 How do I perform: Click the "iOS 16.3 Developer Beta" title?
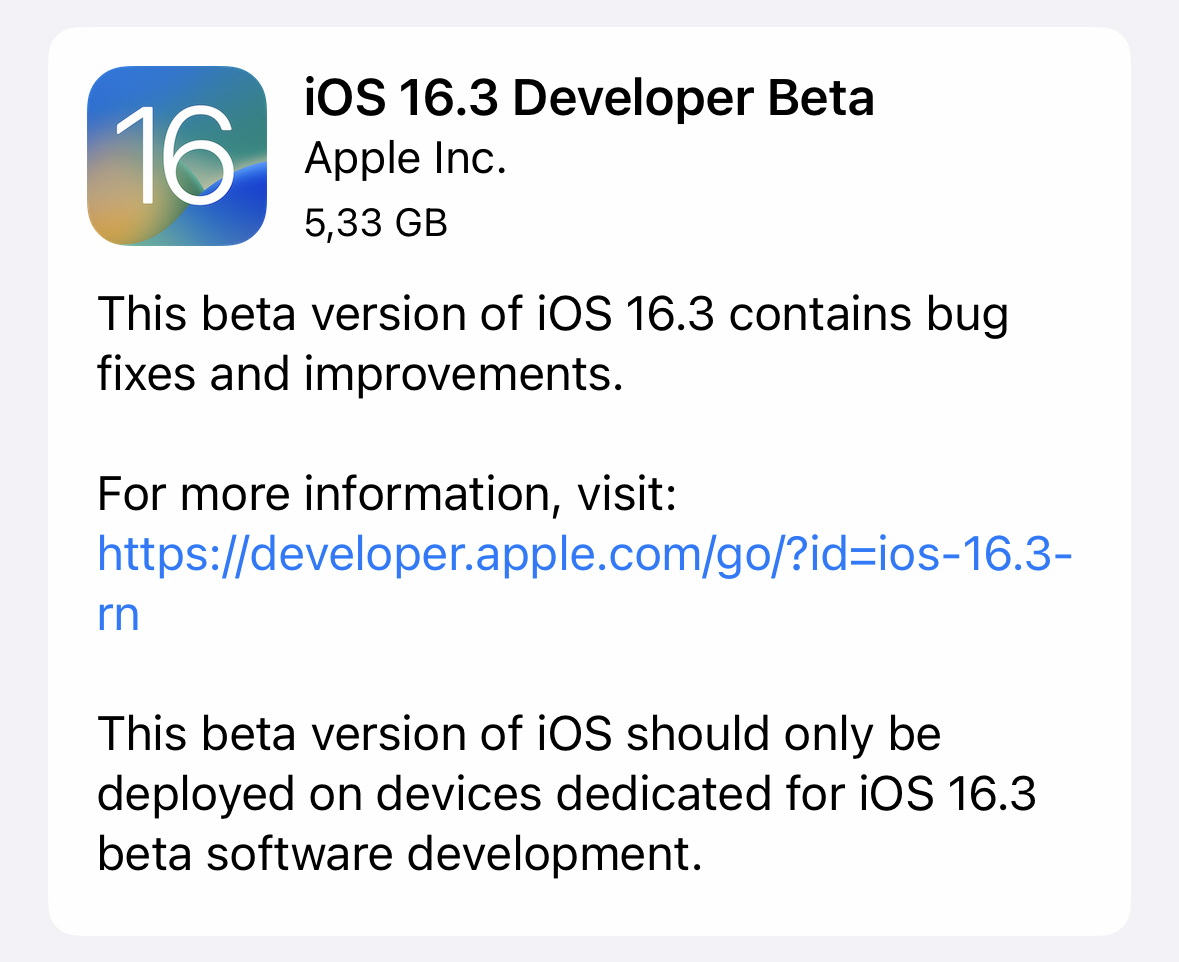[589, 99]
